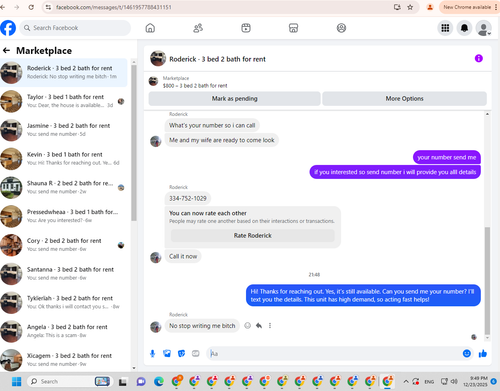Screen dimensions: 500x391
Task: Open Xicagem 3 bed 2 bath chat
Action: click(x=64, y=360)
